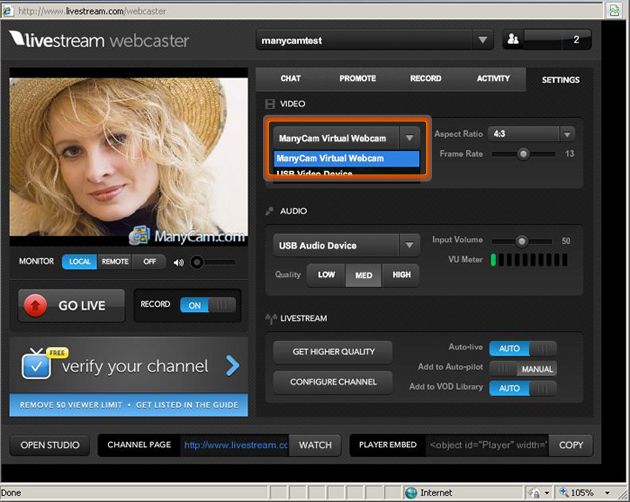This screenshot has width=630, height=502.
Task: Switch to the CHAT tab
Action: pyautogui.click(x=290, y=78)
